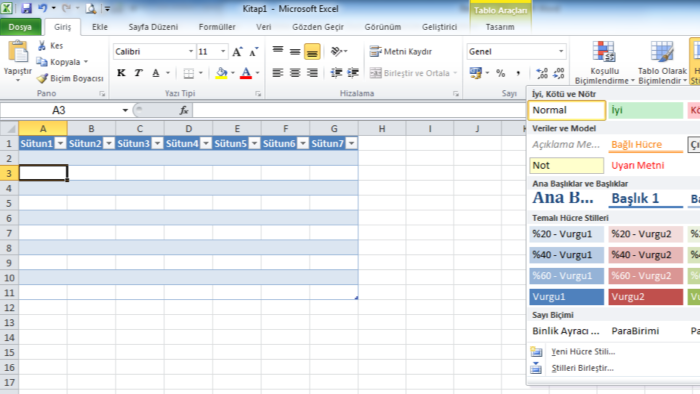Screen dimensions: 700x394
Task: Click the Kopyala copy icon
Action: (42, 62)
